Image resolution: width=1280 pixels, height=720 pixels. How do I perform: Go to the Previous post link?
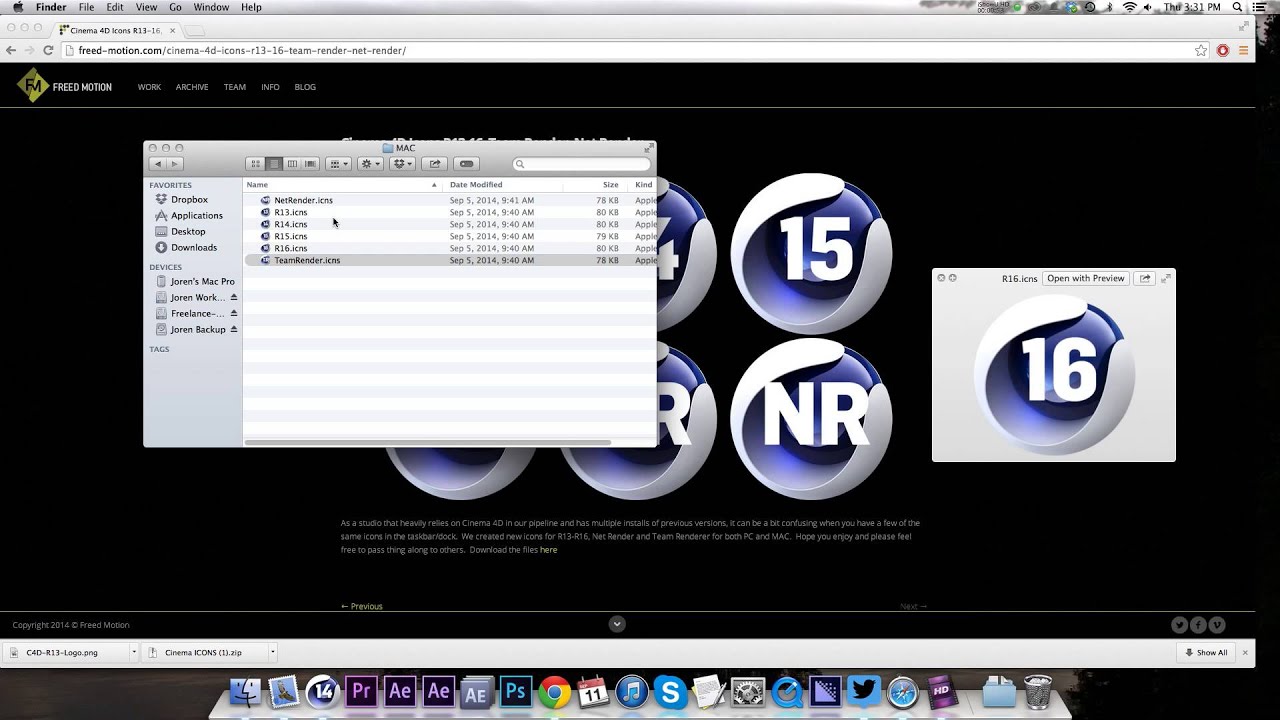coord(362,606)
